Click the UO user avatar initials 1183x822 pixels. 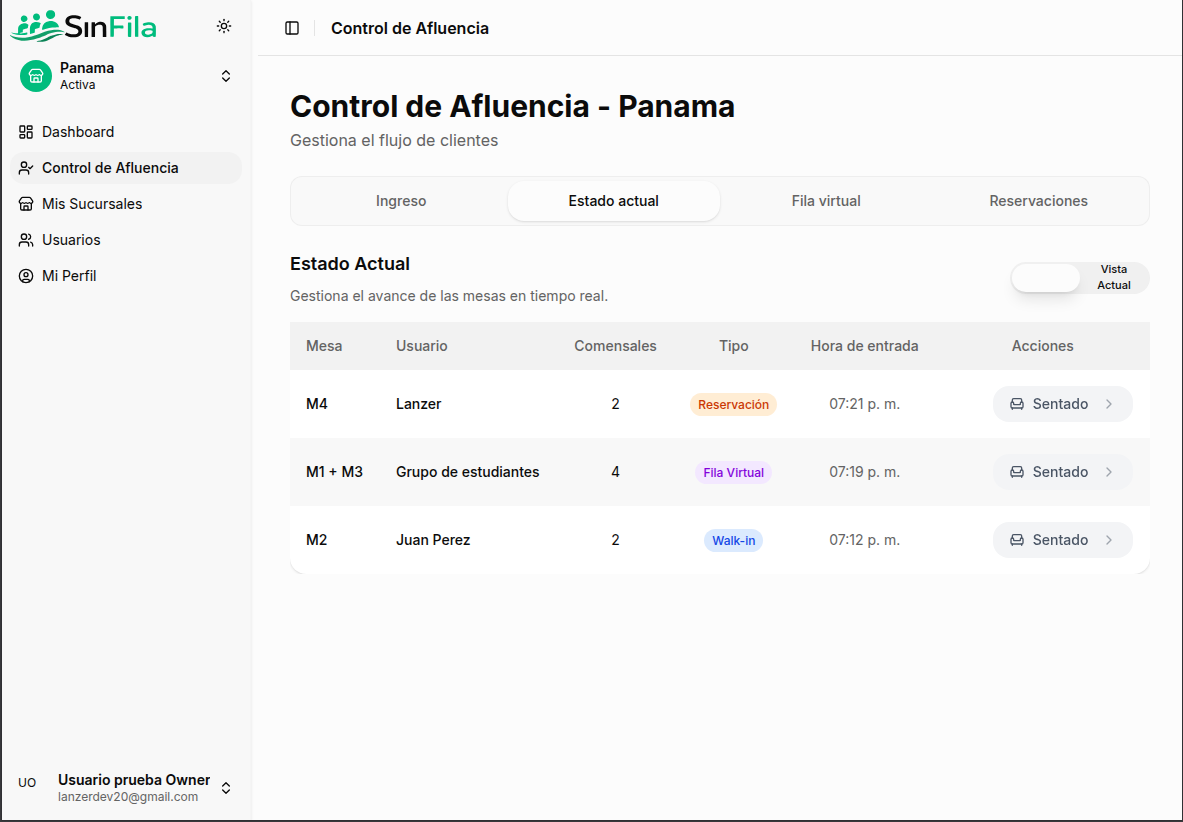click(x=27, y=783)
